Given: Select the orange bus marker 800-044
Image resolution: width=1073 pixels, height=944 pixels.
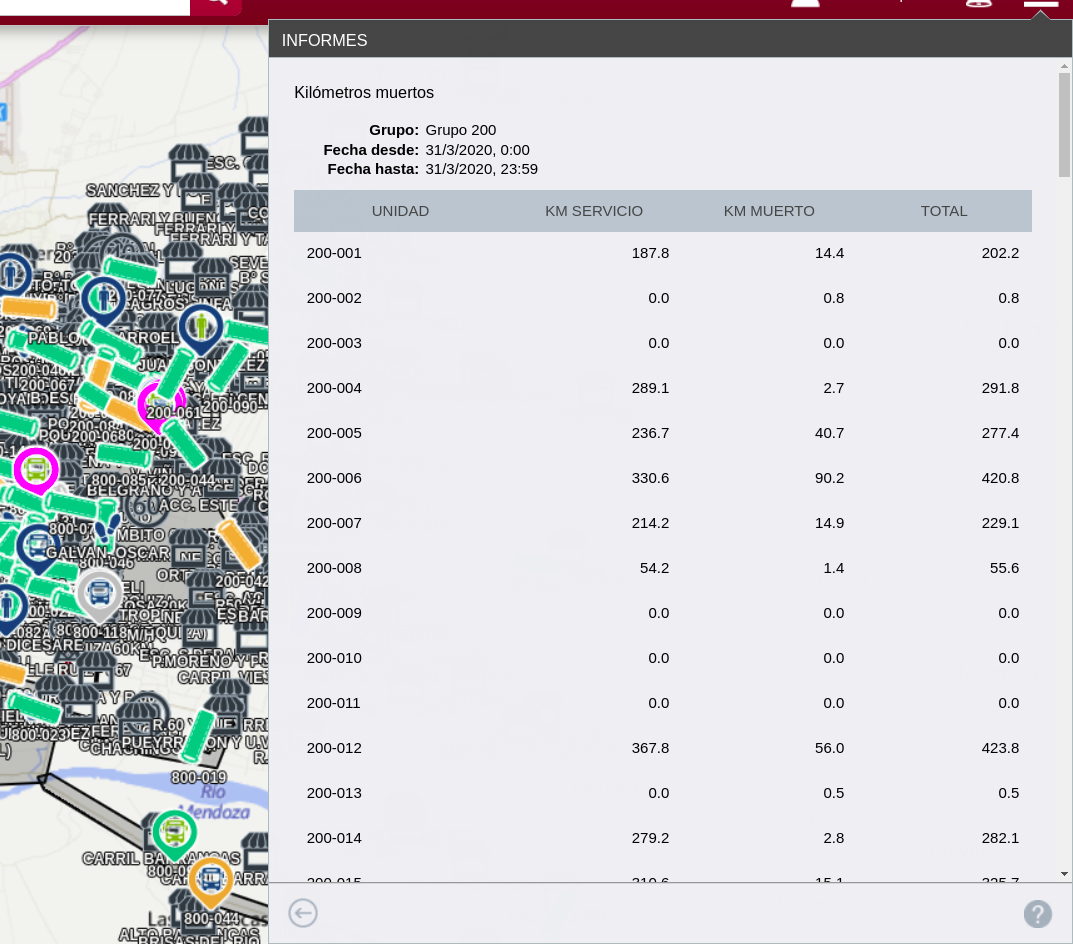Looking at the screenshot, I should [210, 880].
